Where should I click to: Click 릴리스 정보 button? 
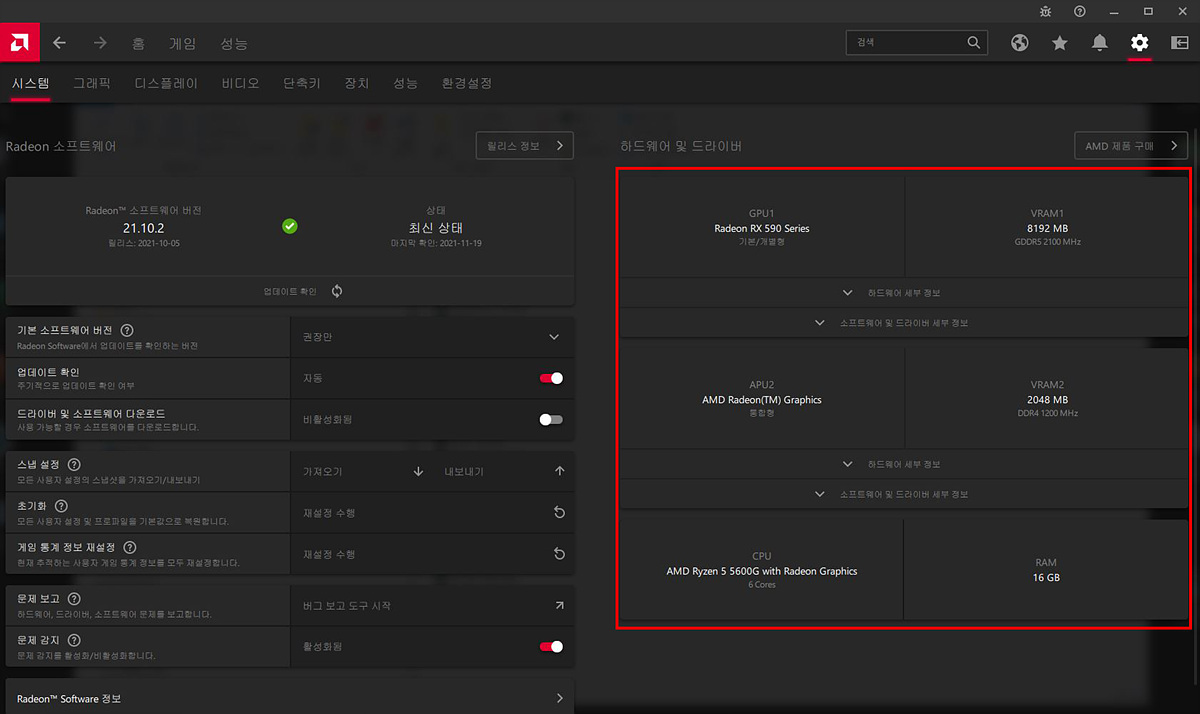pyautogui.click(x=525, y=146)
